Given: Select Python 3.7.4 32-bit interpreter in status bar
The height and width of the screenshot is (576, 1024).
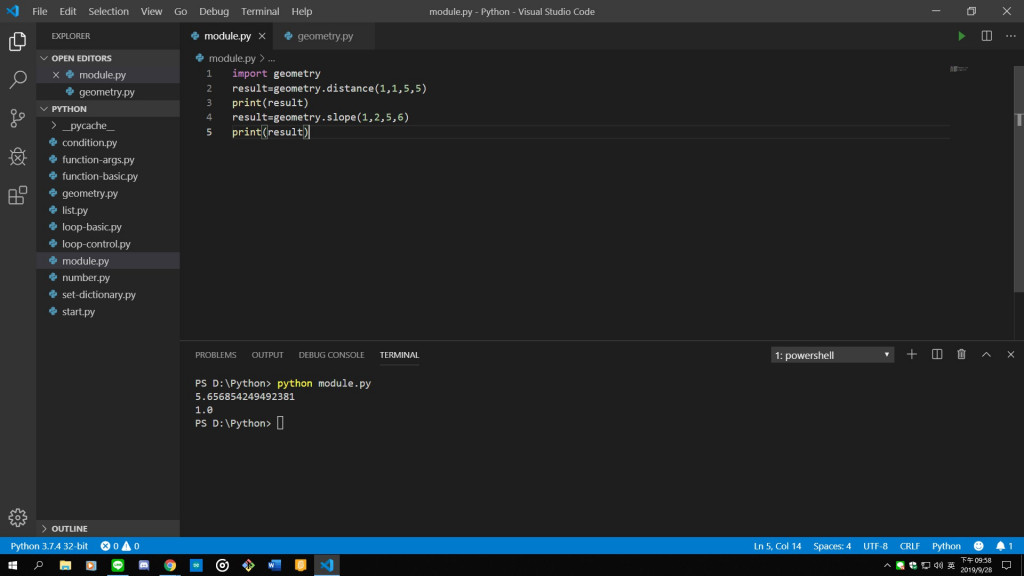Looking at the screenshot, I should (49, 546).
